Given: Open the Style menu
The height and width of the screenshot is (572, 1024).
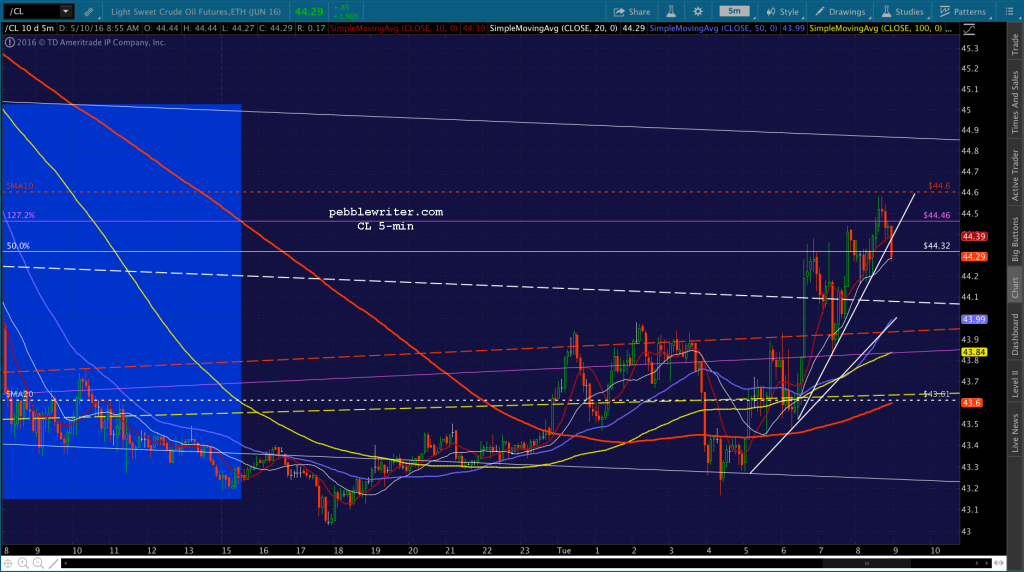Looking at the screenshot, I should [x=782, y=12].
